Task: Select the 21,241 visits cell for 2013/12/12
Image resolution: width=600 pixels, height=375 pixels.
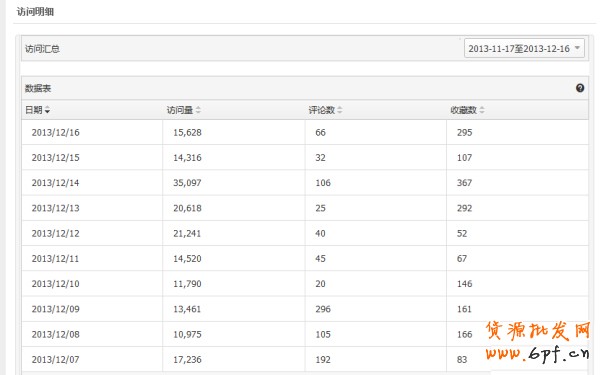Action: click(x=187, y=233)
